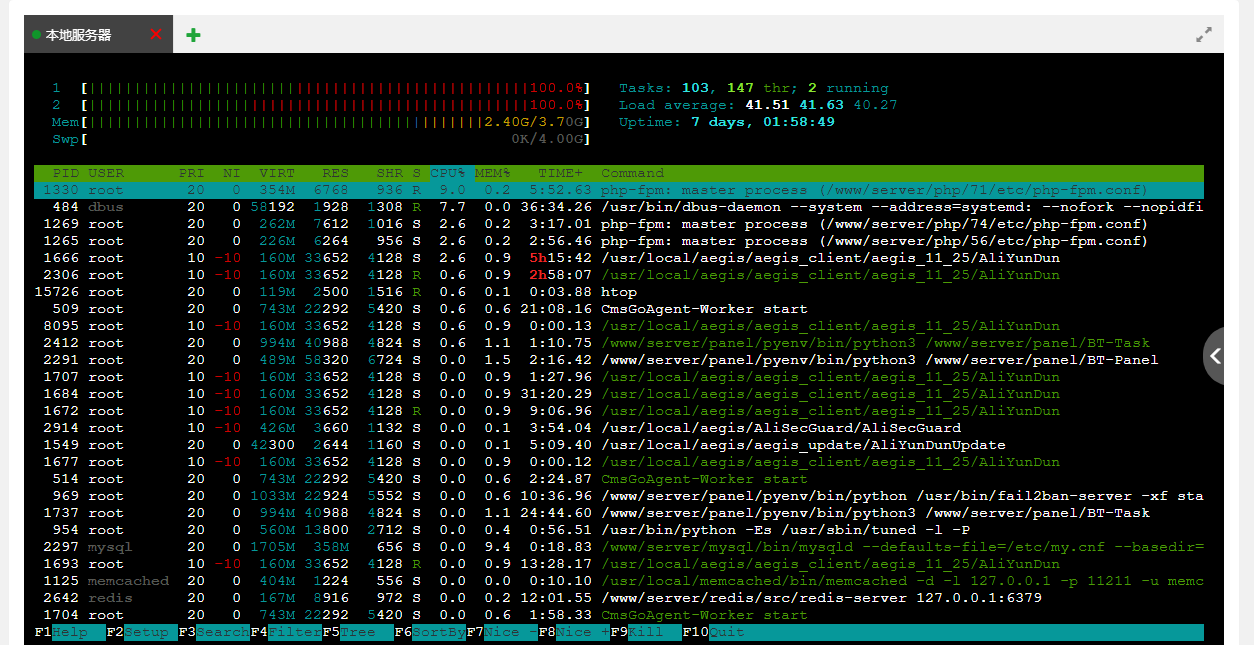Select the AliYunDun row with PID 1666

[x=619, y=258]
